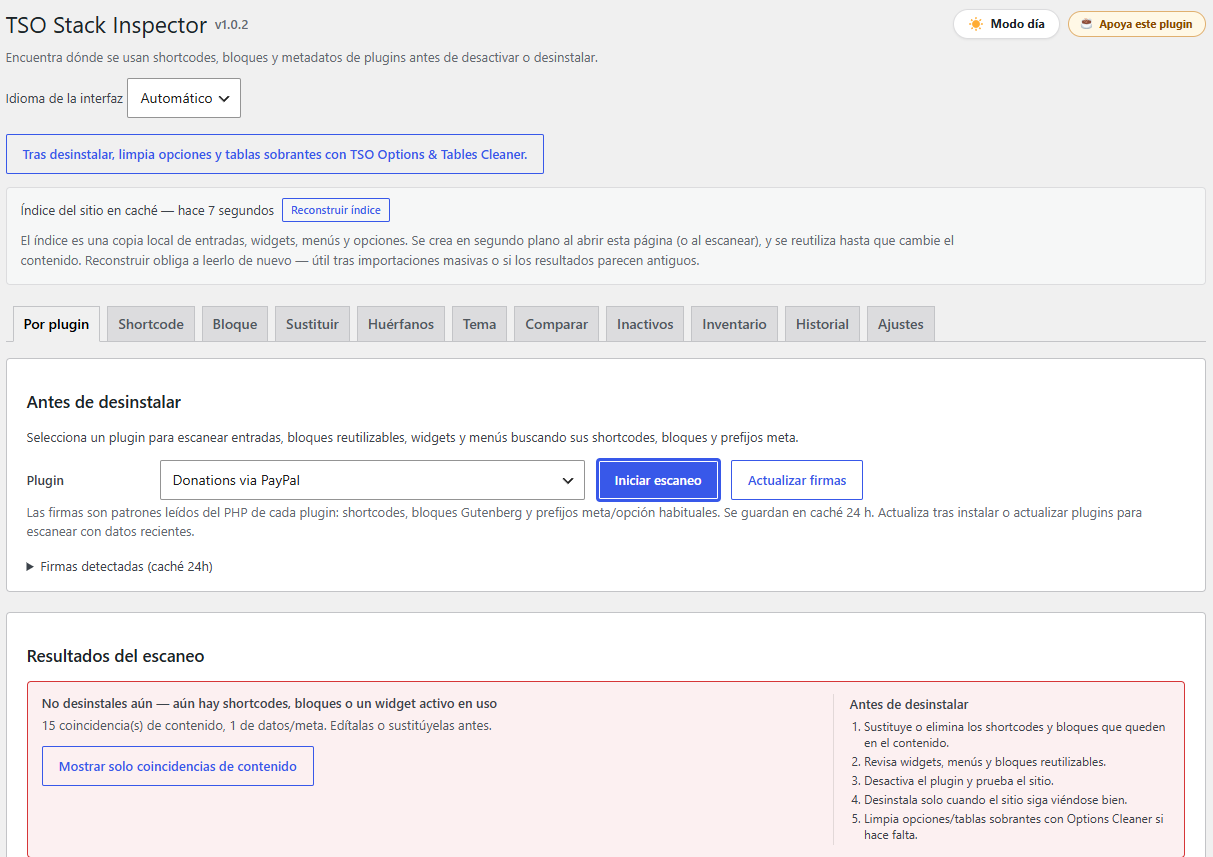Screen dimensions: 1213x857
Task: Switch to the Shortcode tab
Action: [151, 324]
